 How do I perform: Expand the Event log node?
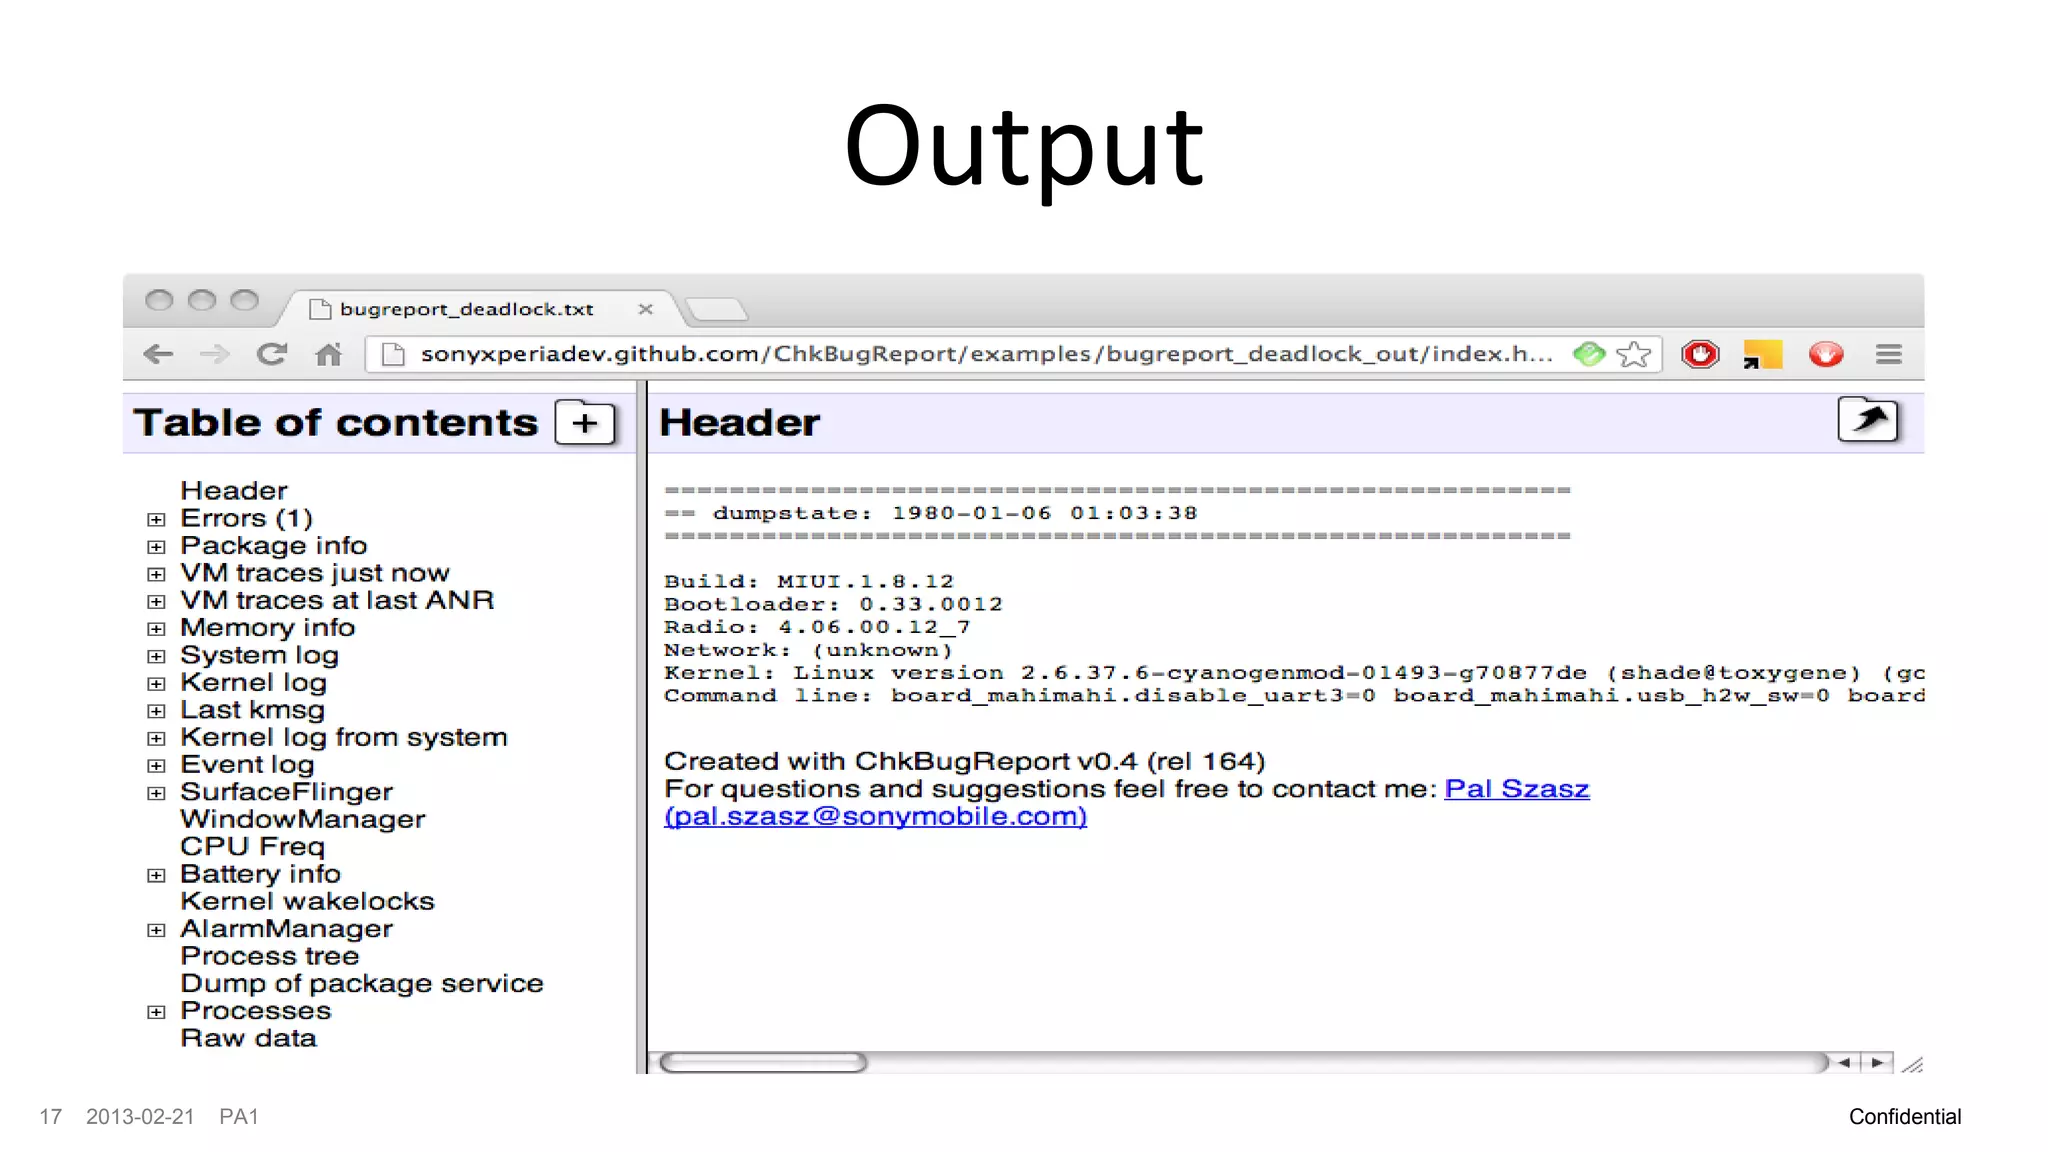[156, 765]
